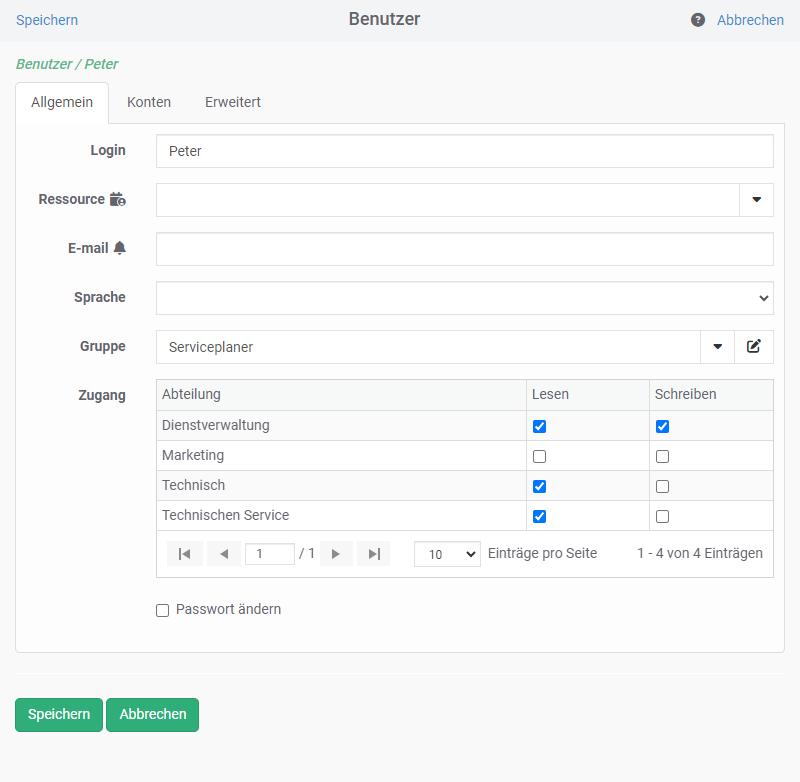Expand the Ressource dropdown arrow
This screenshot has height=782, width=800.
point(756,200)
